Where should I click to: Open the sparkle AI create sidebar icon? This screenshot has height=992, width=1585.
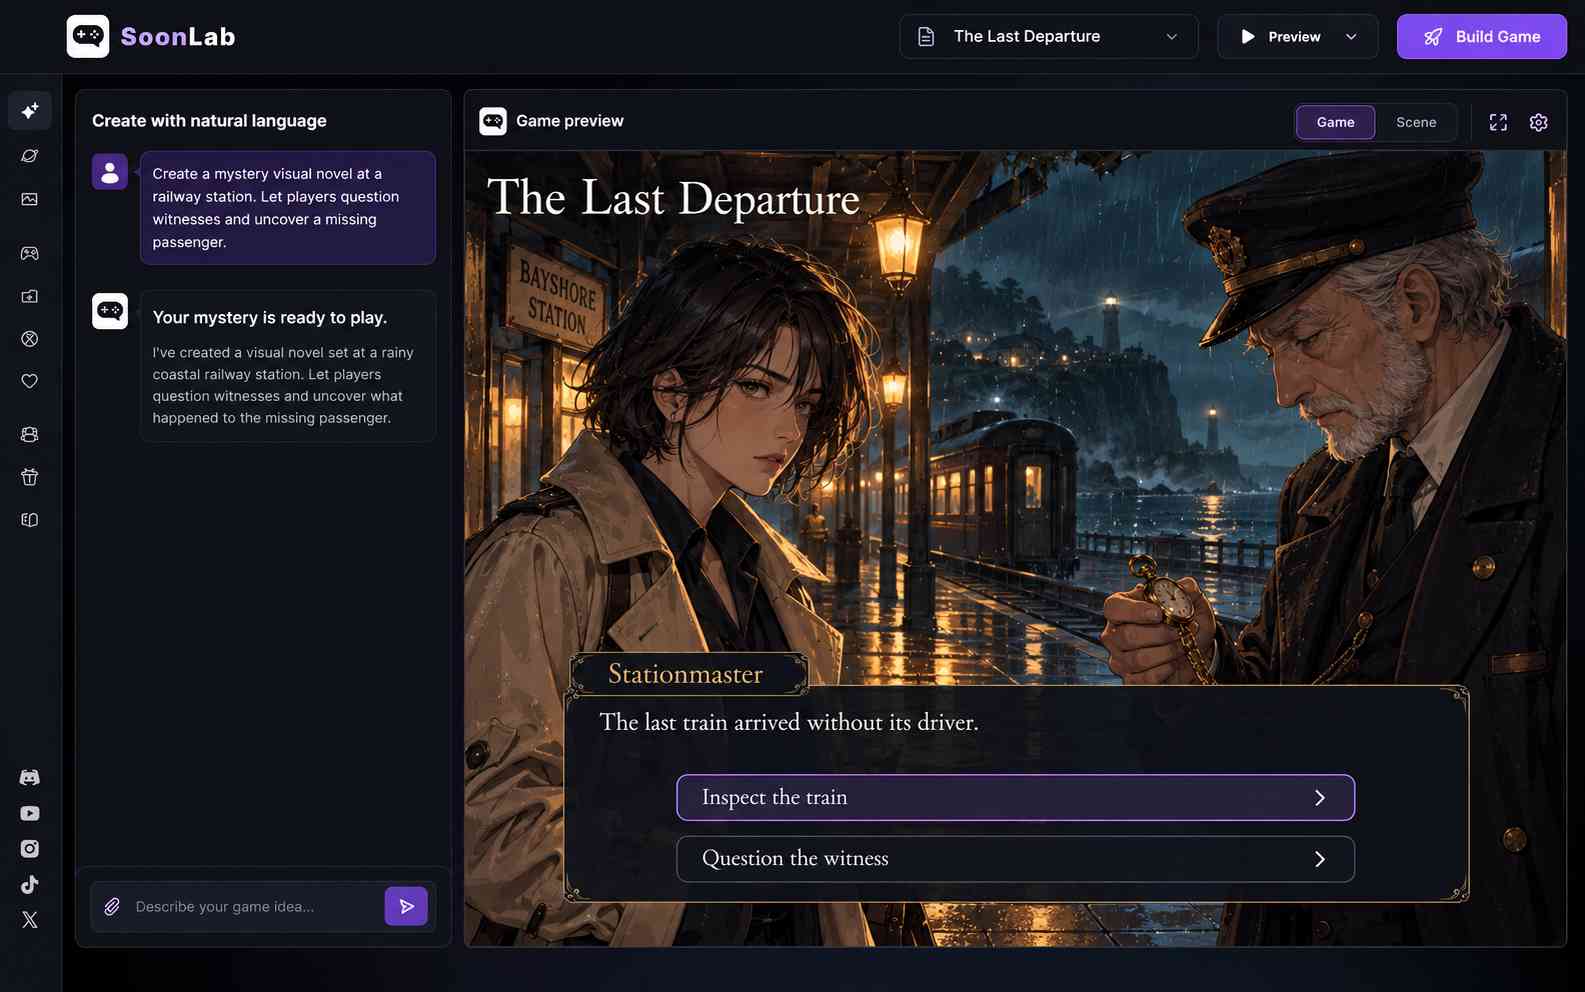pos(30,110)
